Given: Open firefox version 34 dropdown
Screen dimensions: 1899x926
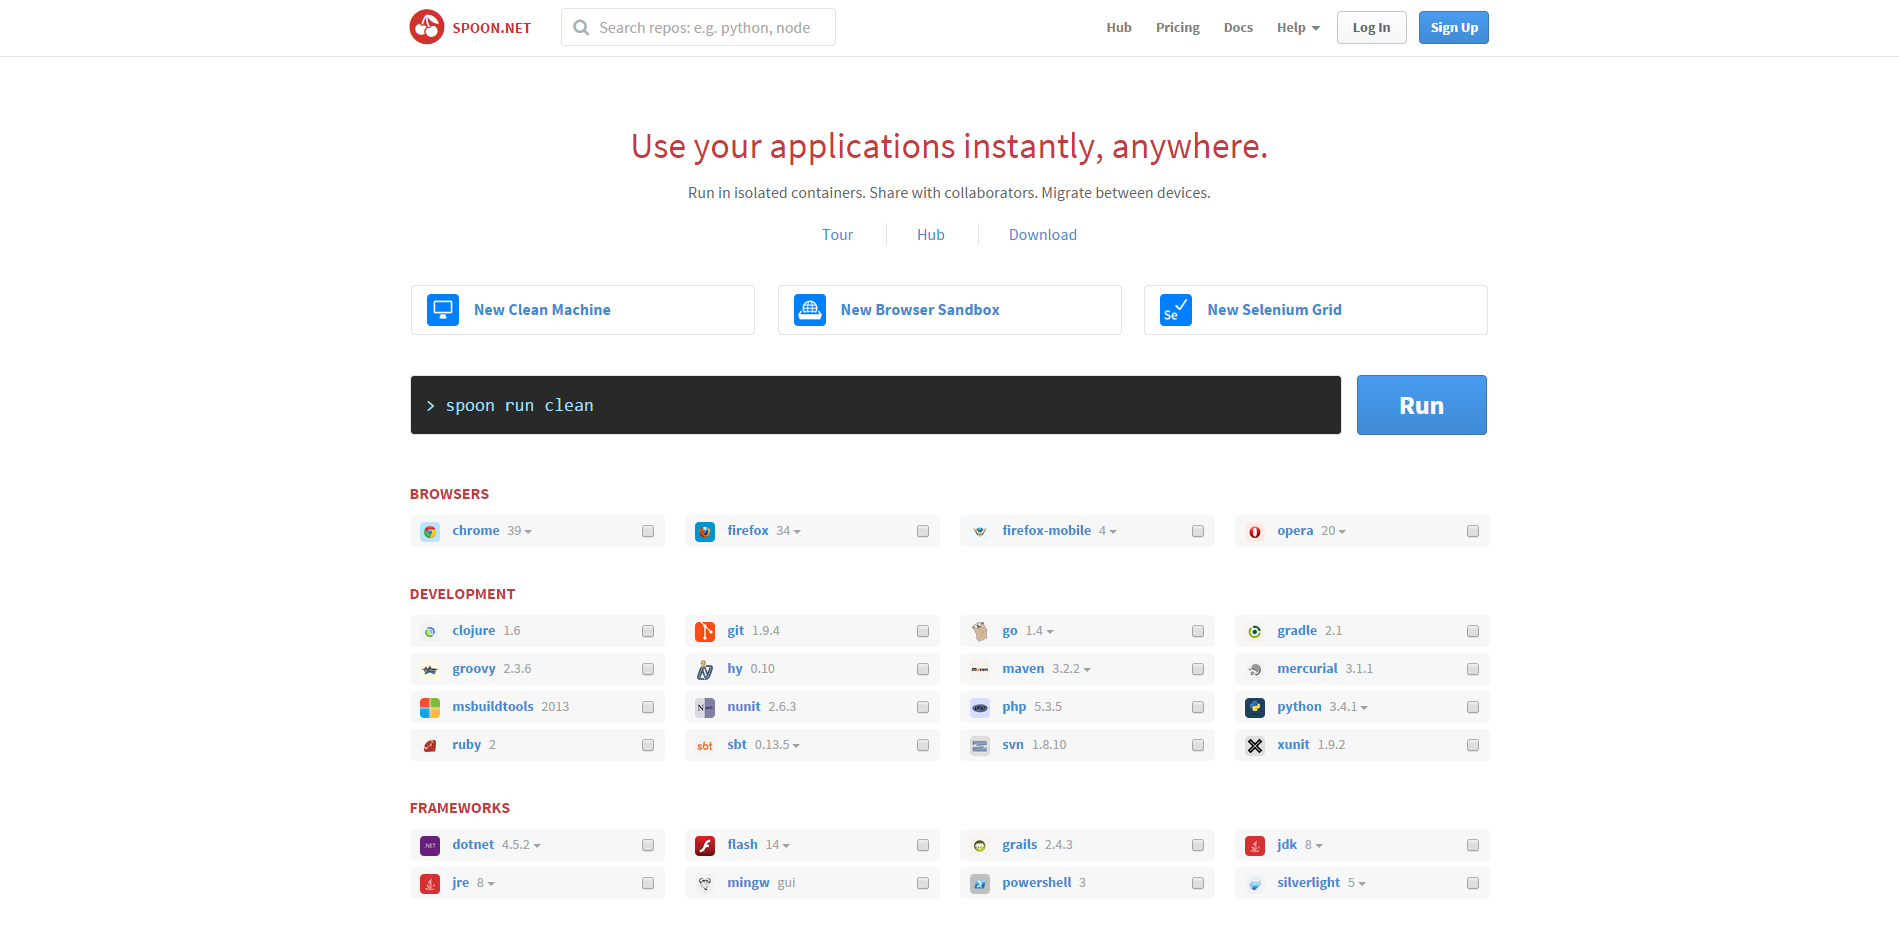Looking at the screenshot, I should (789, 531).
